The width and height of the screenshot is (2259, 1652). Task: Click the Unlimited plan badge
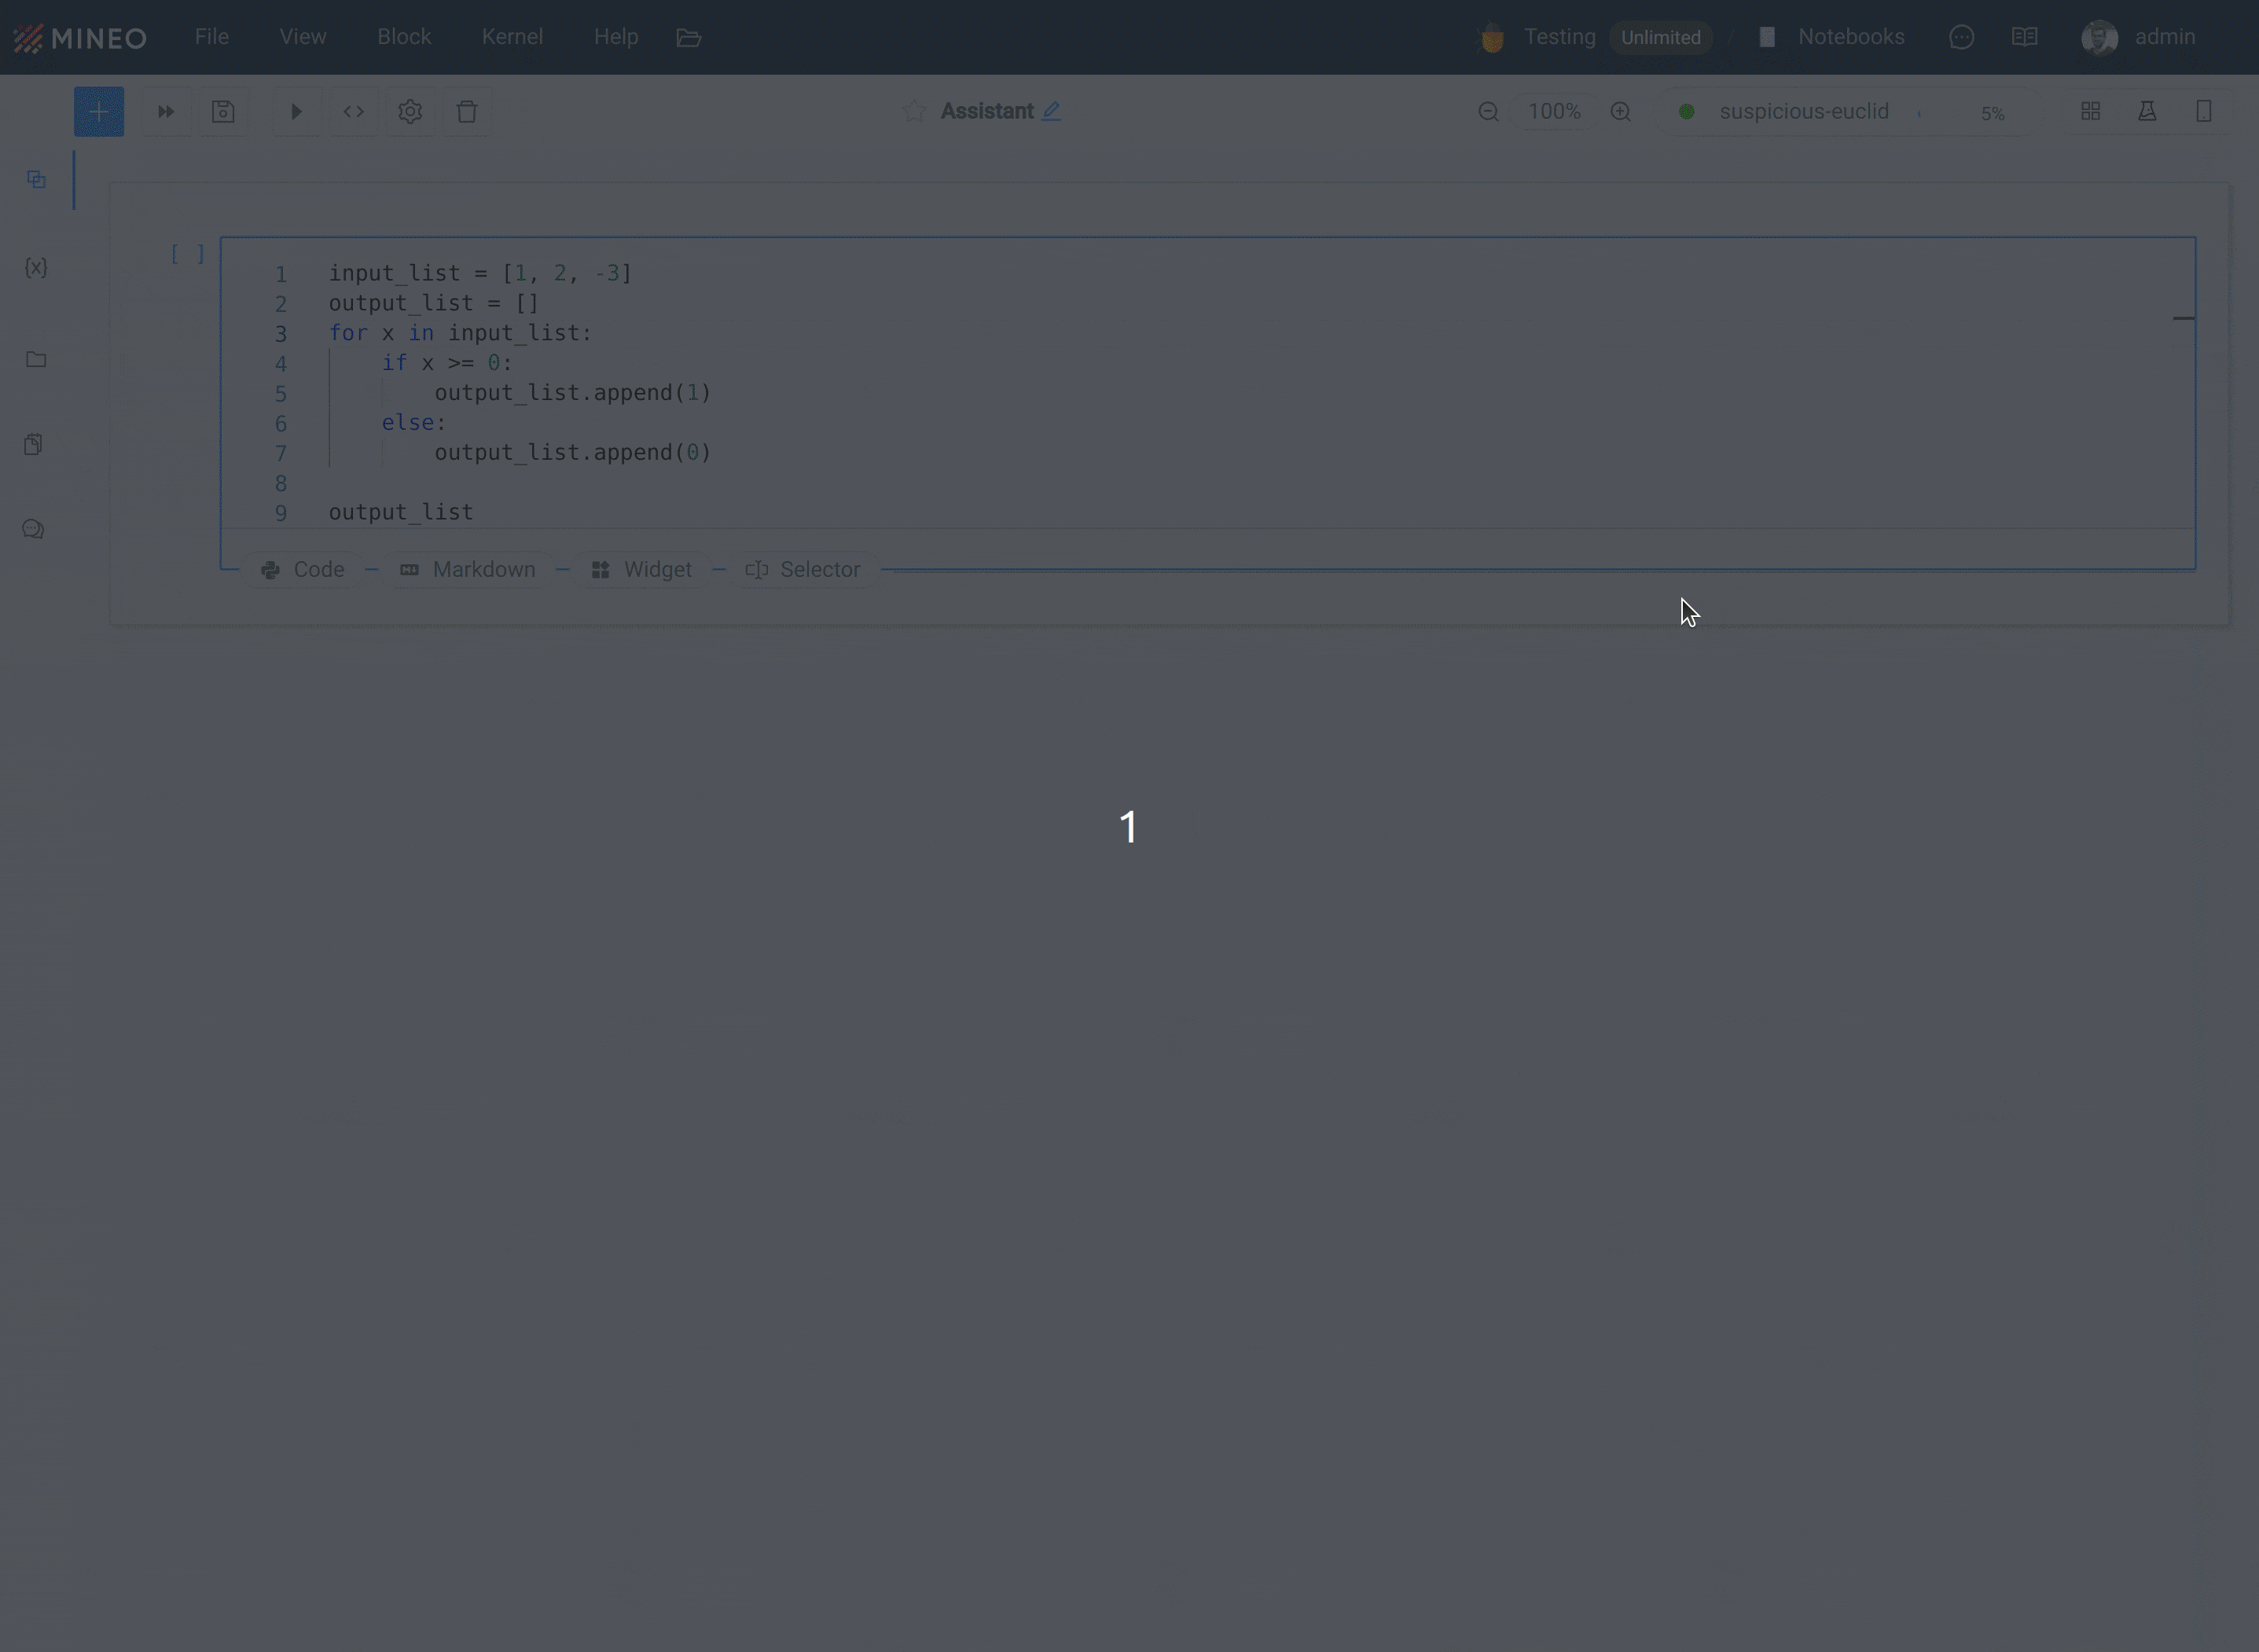(x=1660, y=37)
